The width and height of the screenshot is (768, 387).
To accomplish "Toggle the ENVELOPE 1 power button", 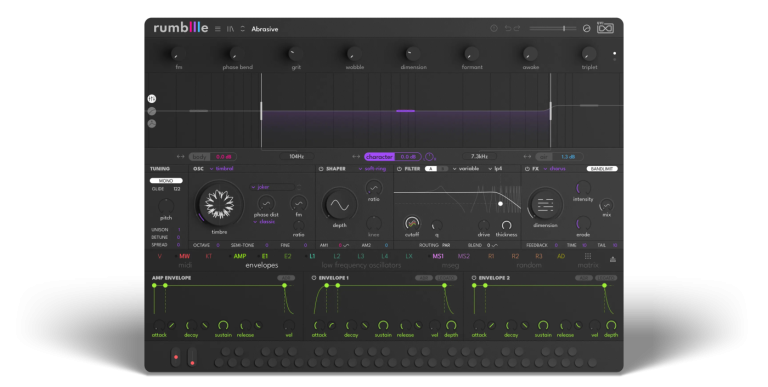I will 314,278.
